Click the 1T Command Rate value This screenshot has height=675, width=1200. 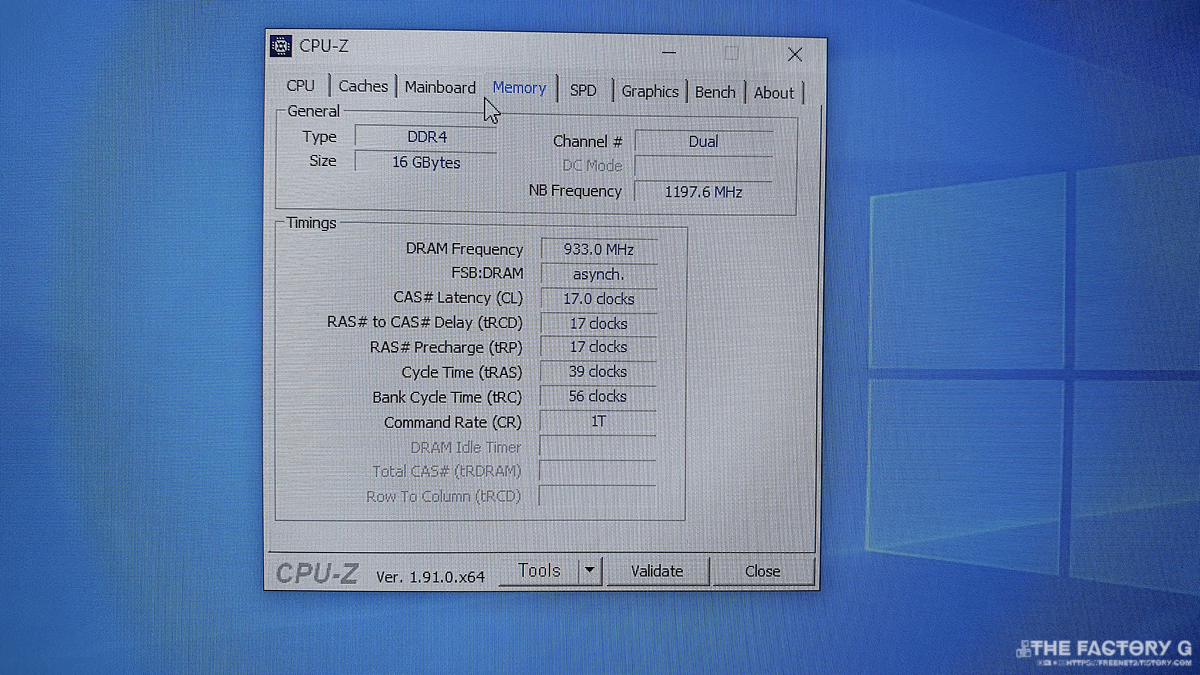(598, 422)
